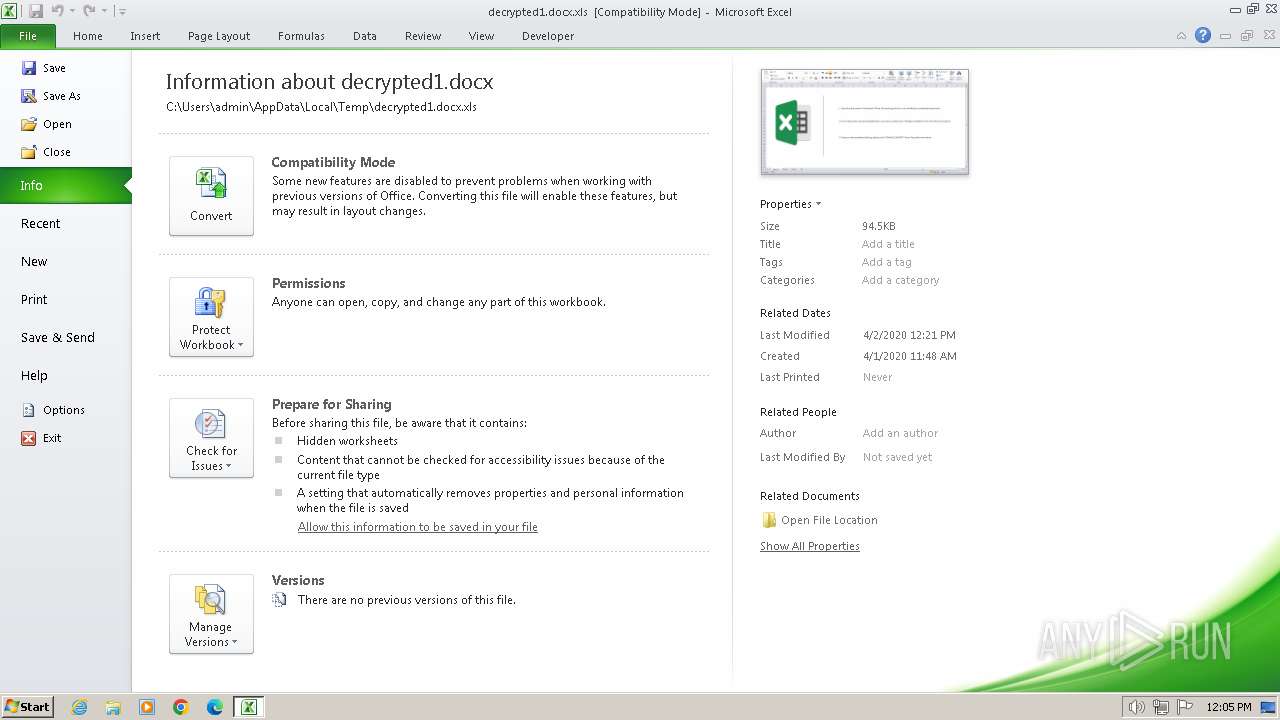Click the Last Printed value Never
1280x720 pixels.
pyautogui.click(x=877, y=377)
